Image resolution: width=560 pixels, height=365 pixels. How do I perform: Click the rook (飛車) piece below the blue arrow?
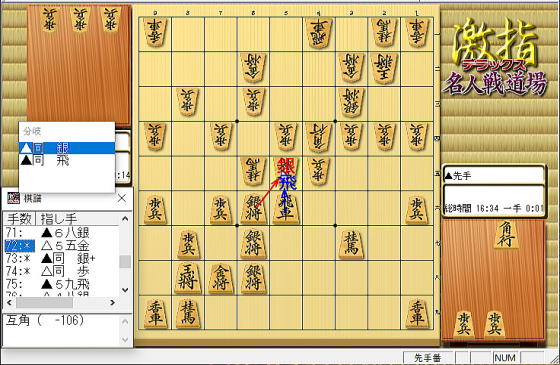point(286,209)
